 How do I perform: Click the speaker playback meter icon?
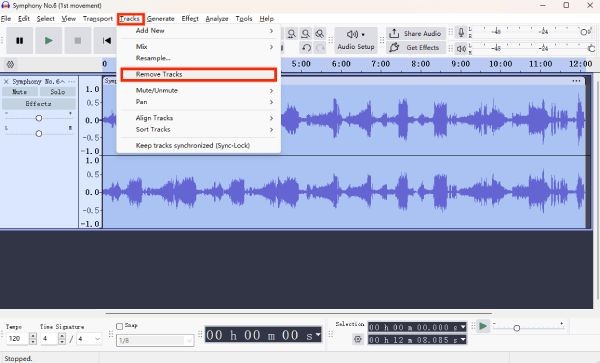click(x=461, y=49)
